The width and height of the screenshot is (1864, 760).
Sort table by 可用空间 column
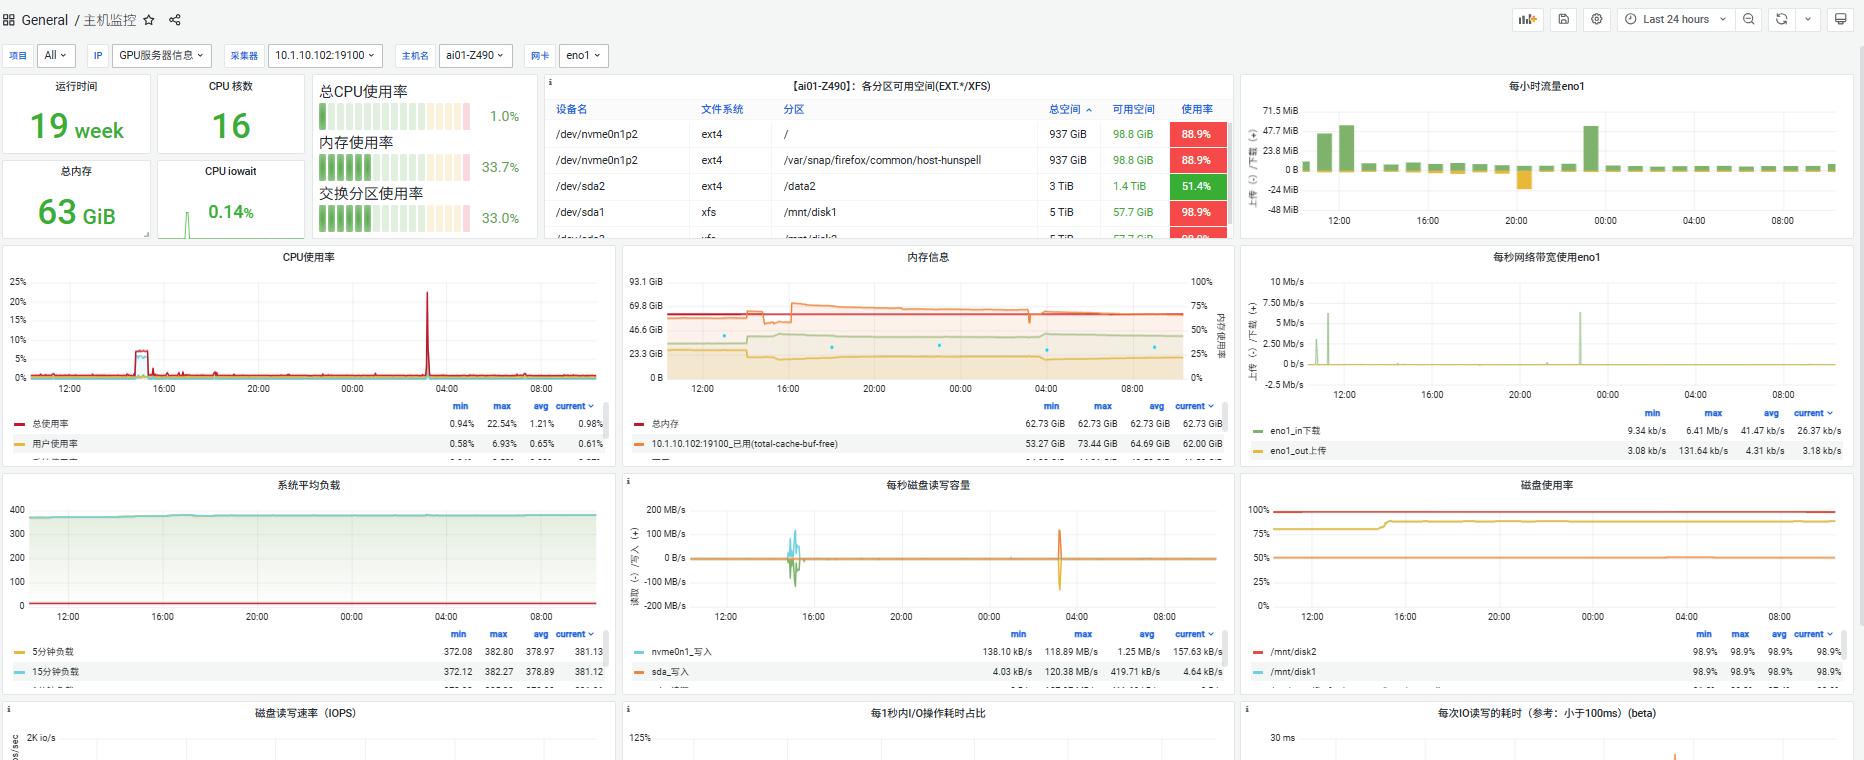click(x=1134, y=110)
